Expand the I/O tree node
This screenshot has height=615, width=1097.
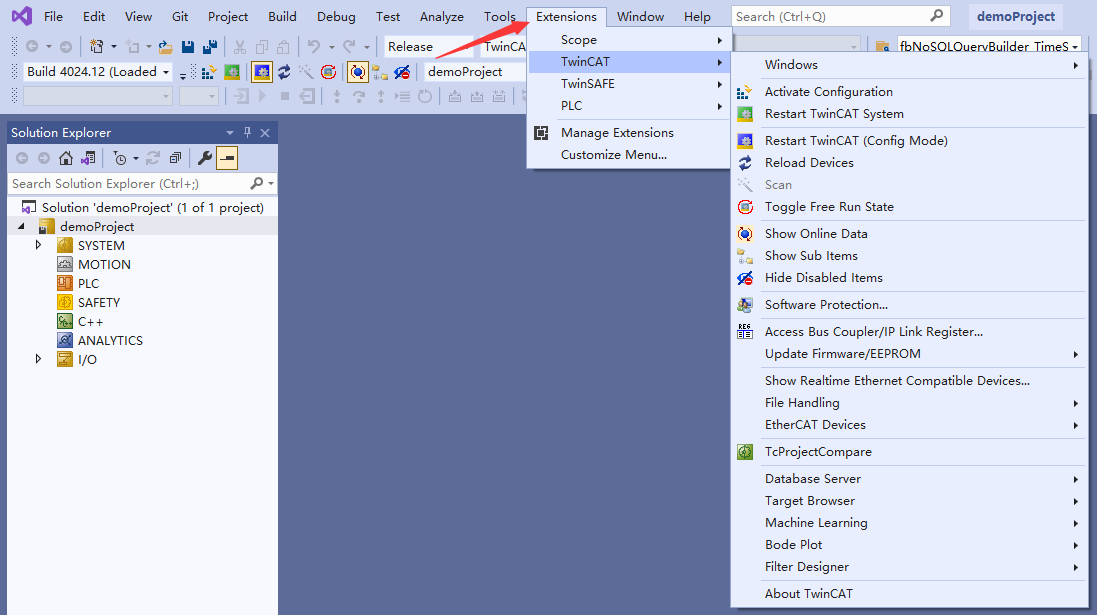(39, 359)
